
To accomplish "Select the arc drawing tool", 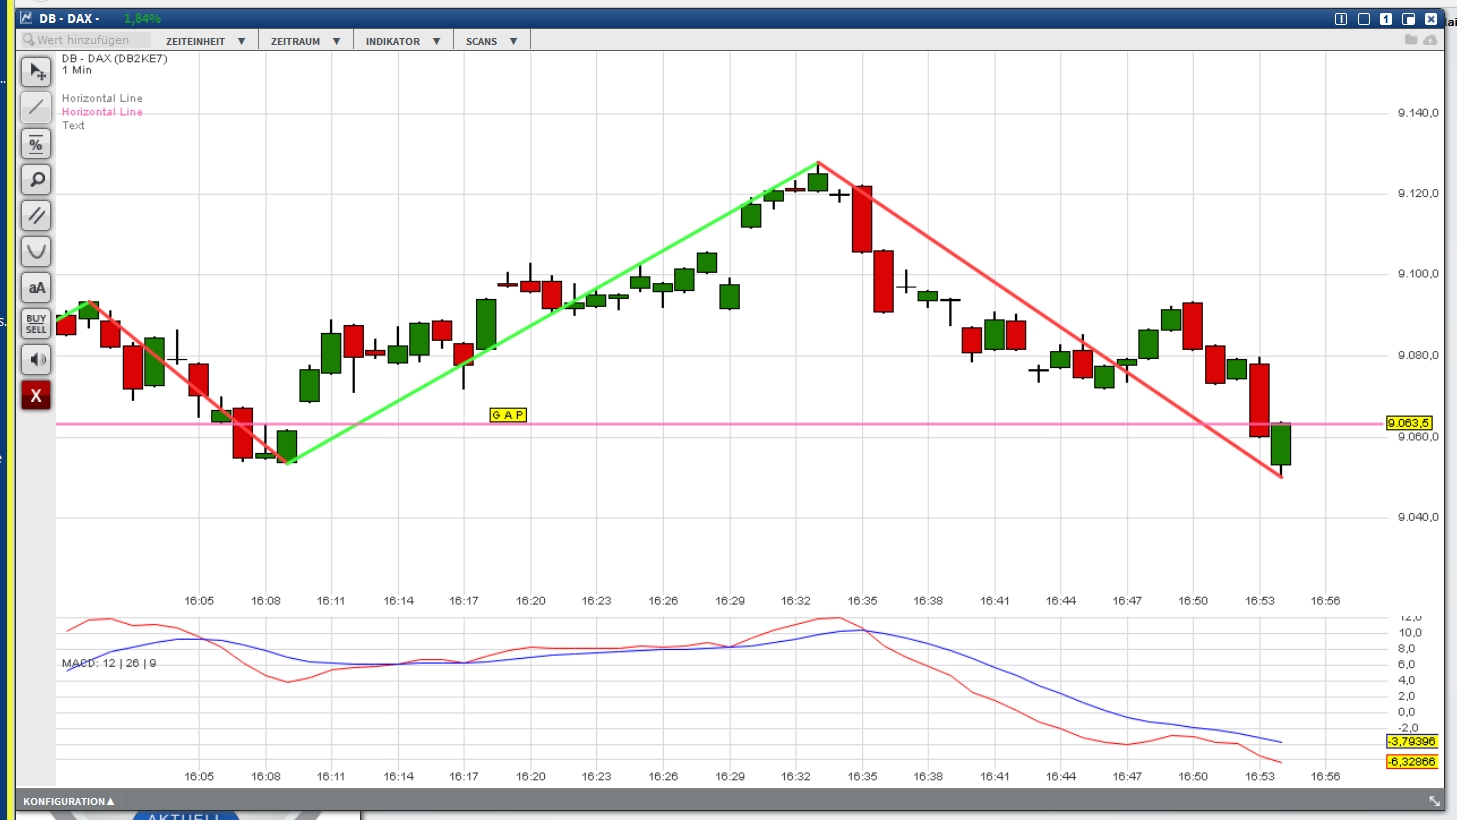I will pyautogui.click(x=36, y=251).
